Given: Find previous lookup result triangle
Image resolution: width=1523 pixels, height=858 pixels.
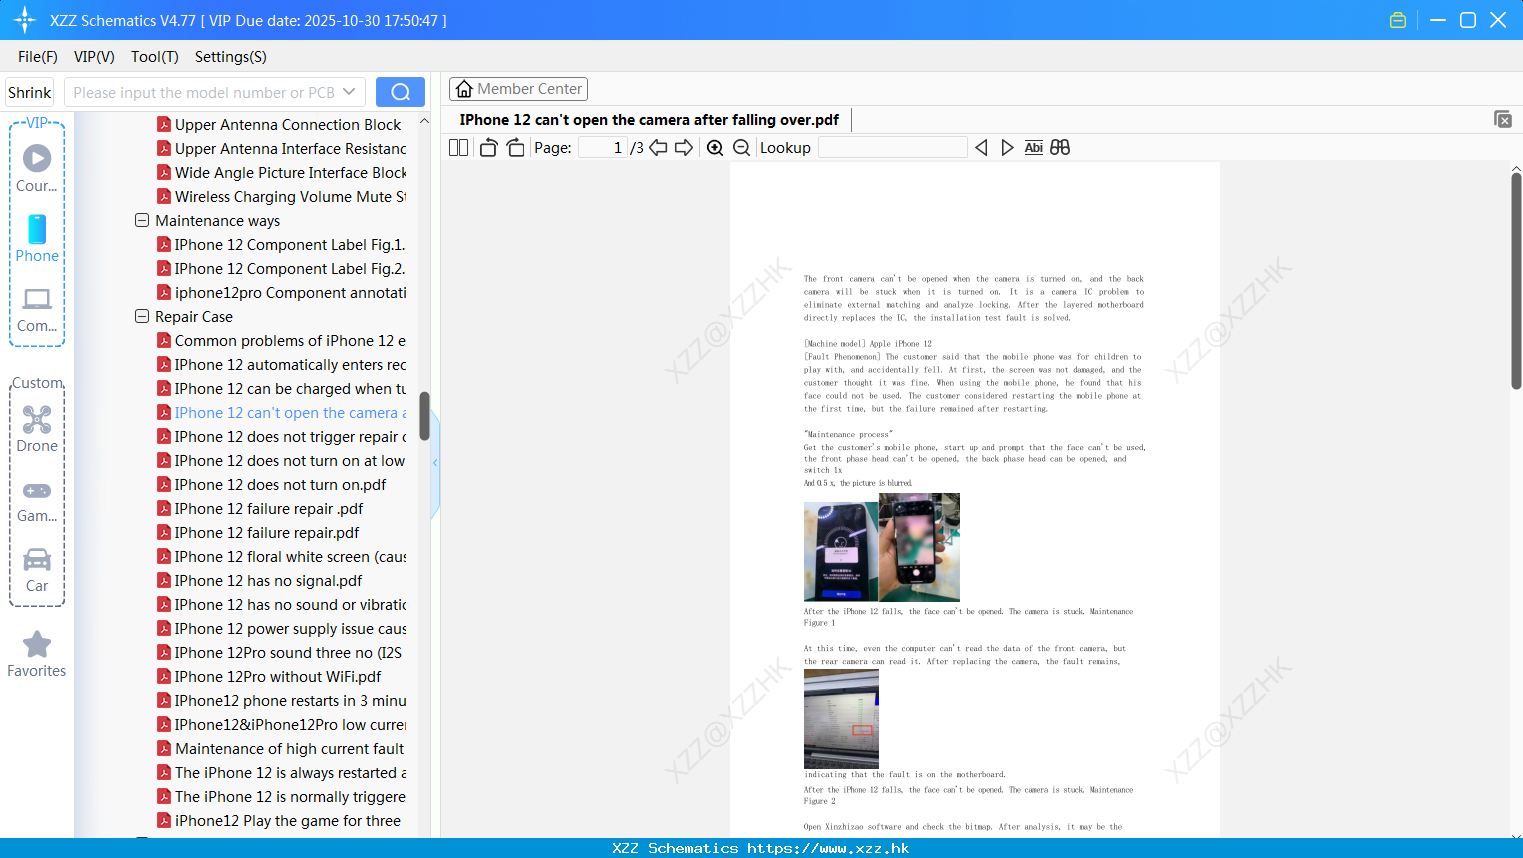Looking at the screenshot, I should (981, 147).
